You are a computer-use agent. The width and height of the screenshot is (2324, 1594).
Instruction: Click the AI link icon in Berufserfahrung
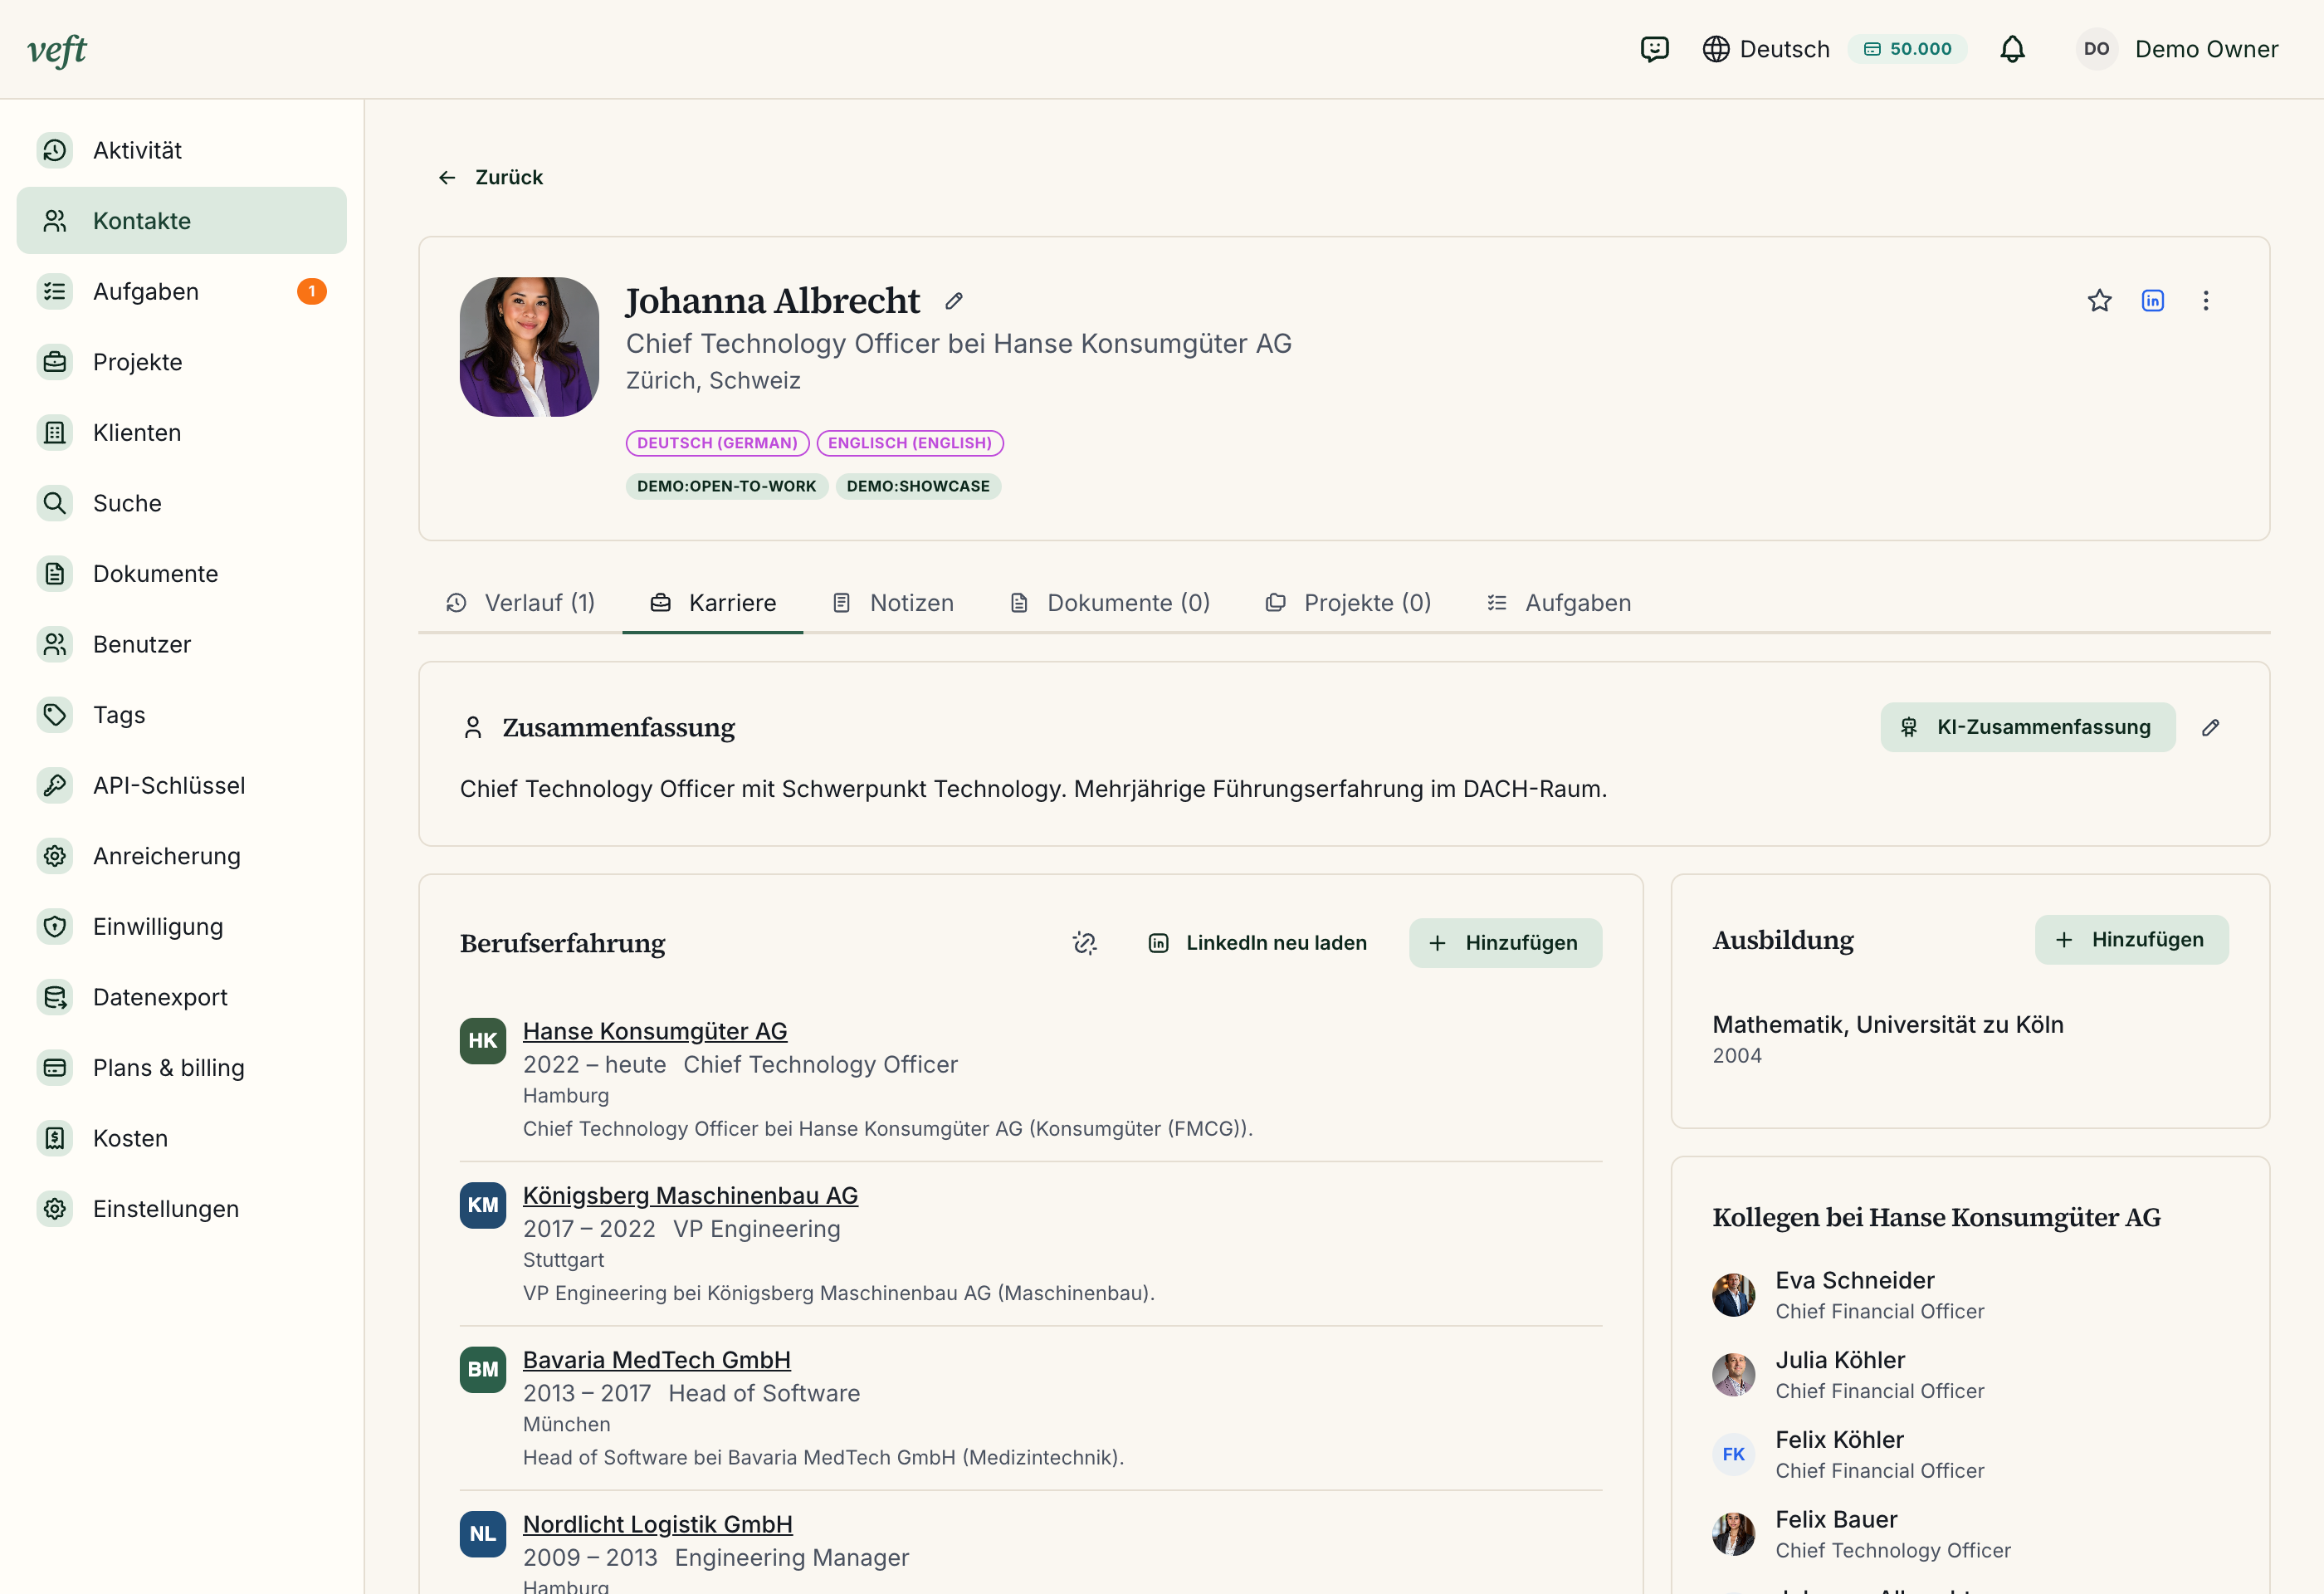1084,943
